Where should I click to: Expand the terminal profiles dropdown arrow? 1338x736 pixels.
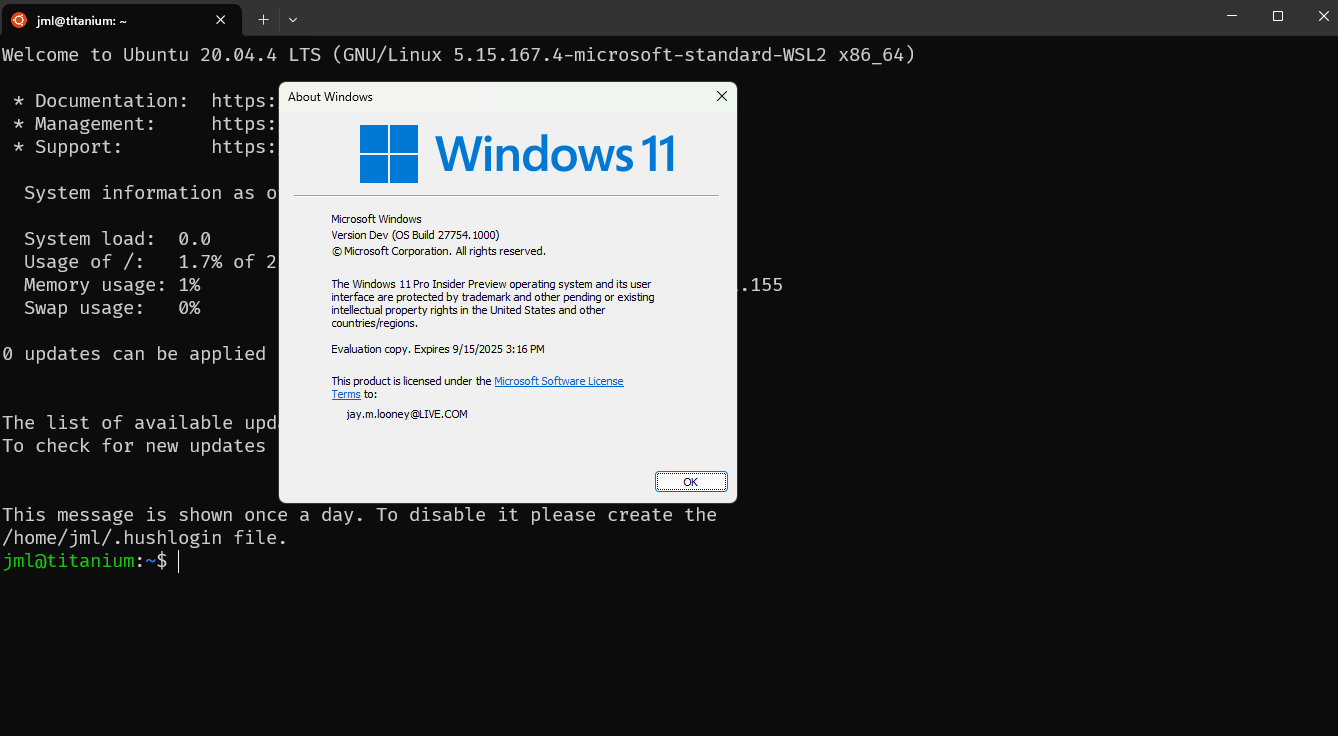coord(293,19)
